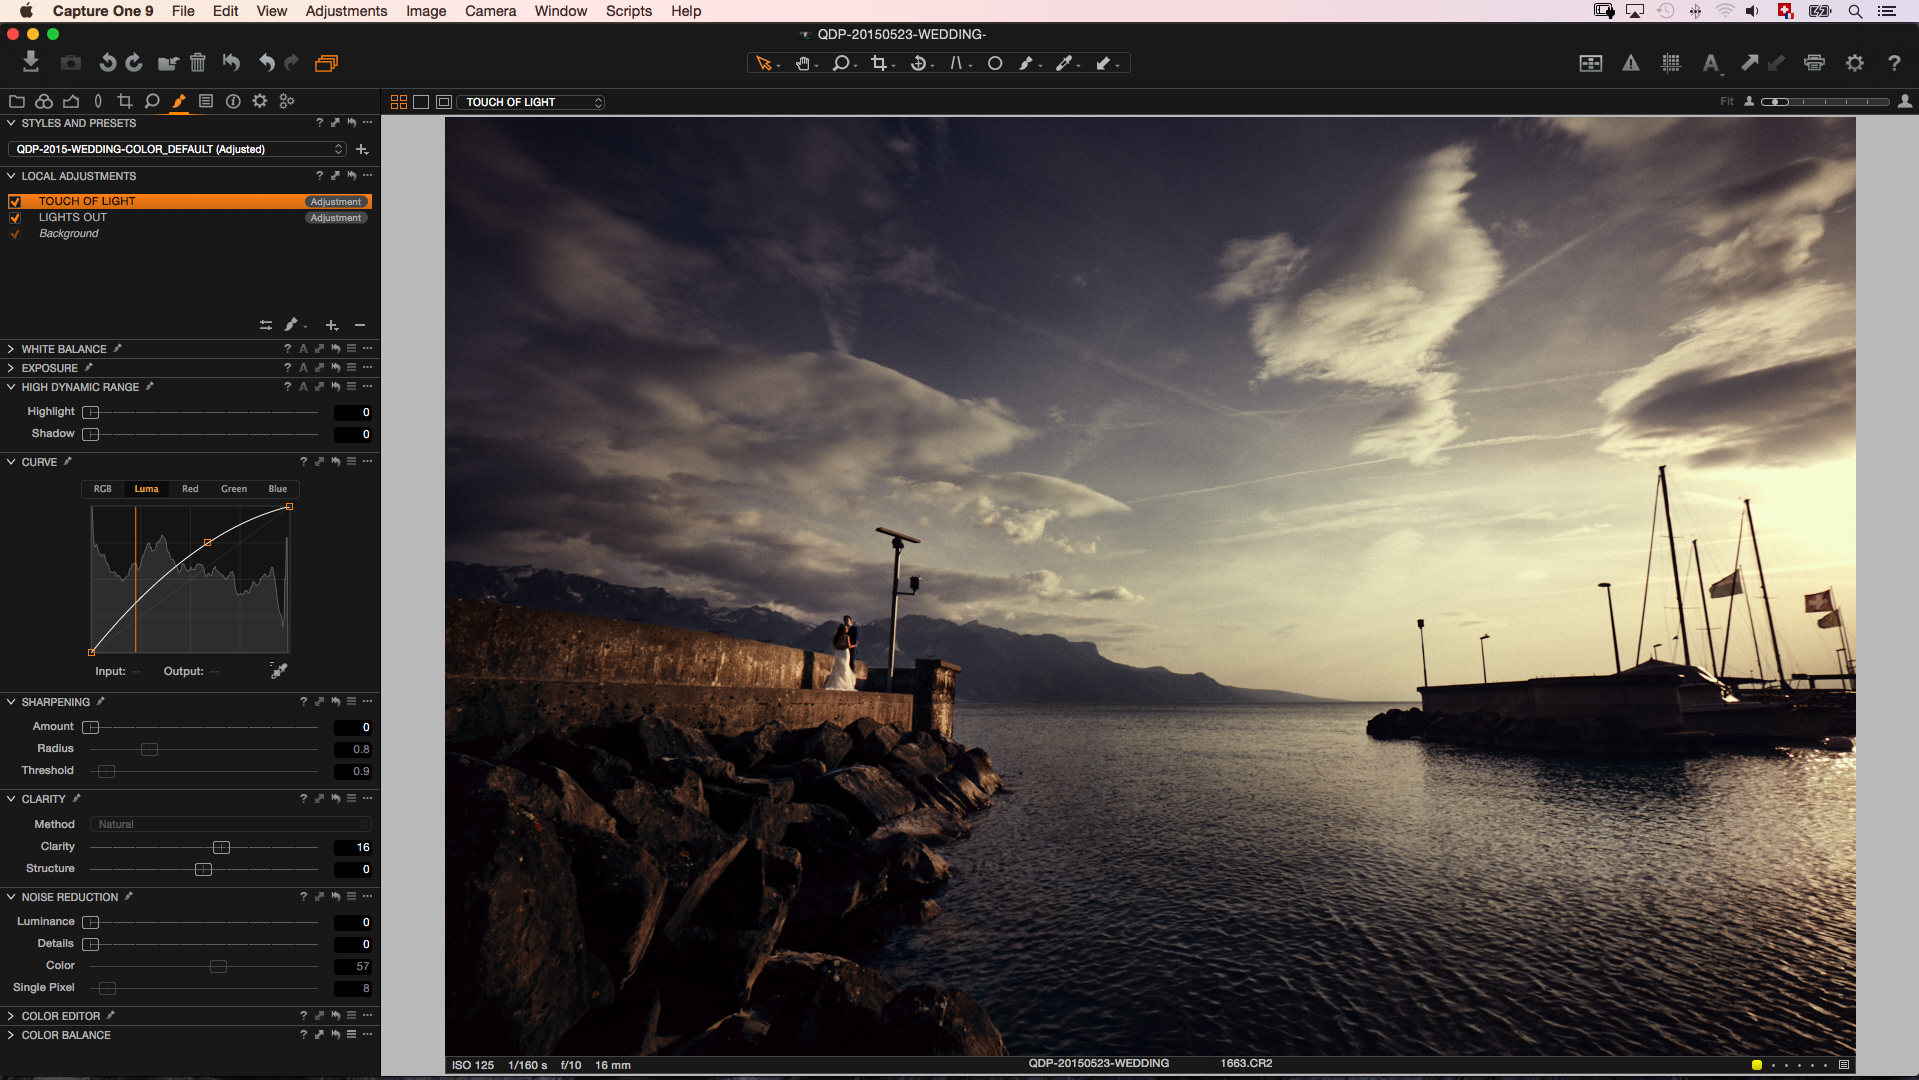Click the Sharpening Amount value field
Viewport: 1919px width, 1080px height.
[352, 727]
